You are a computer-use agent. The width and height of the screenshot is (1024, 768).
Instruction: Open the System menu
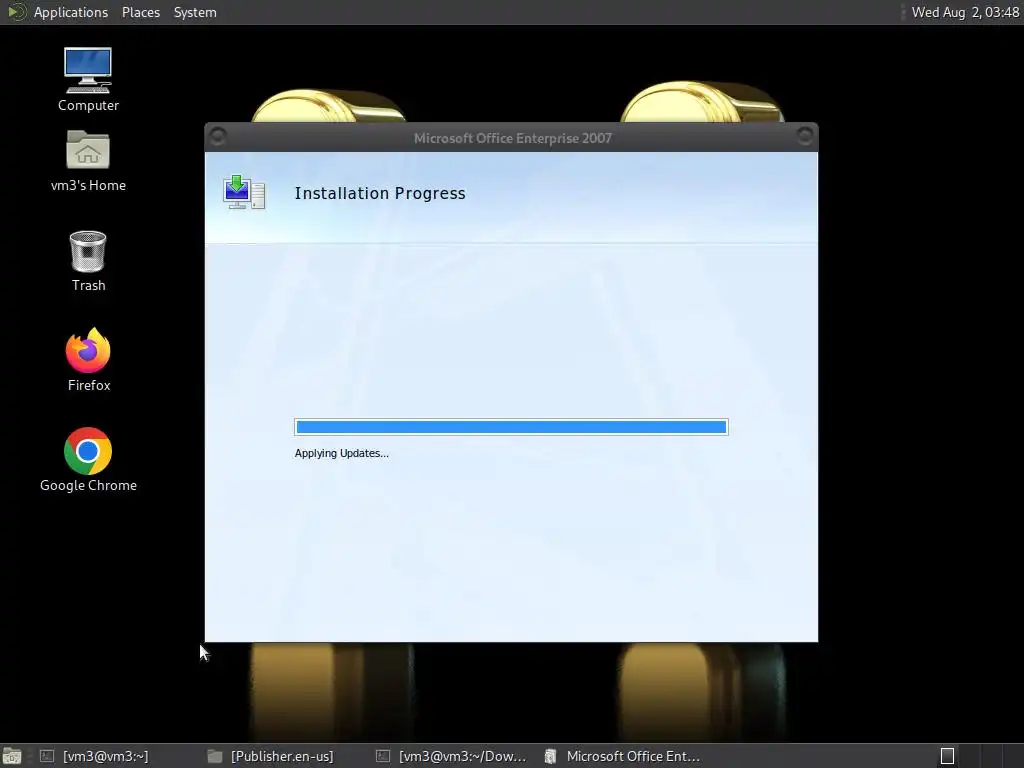pos(195,12)
